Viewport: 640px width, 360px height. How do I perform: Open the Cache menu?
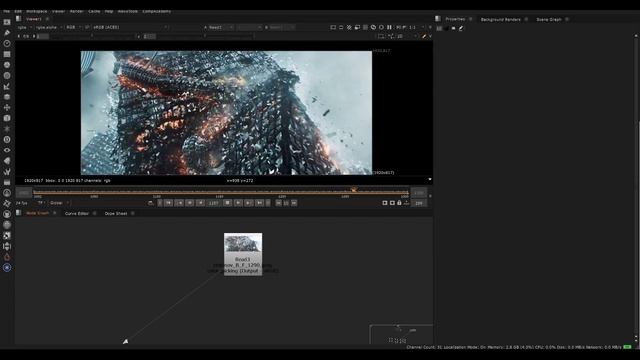[x=94, y=11]
